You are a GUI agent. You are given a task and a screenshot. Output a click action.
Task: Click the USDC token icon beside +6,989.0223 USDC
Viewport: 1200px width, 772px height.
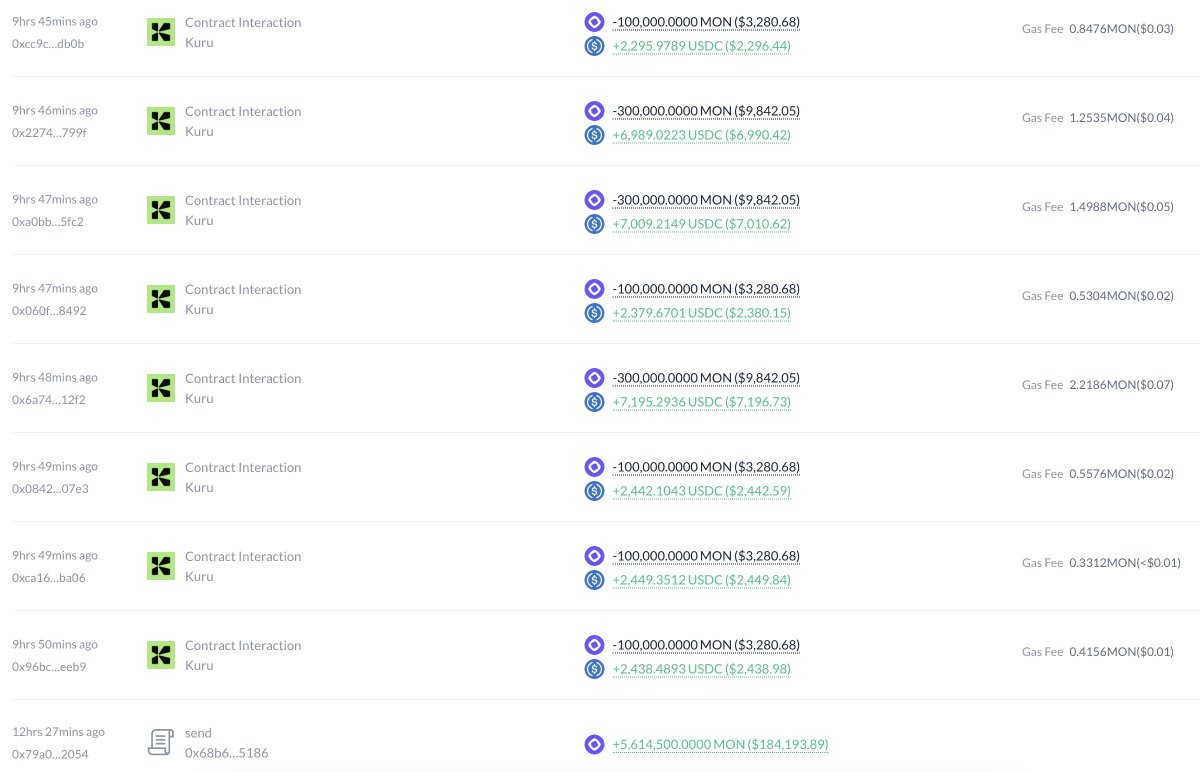tap(594, 135)
